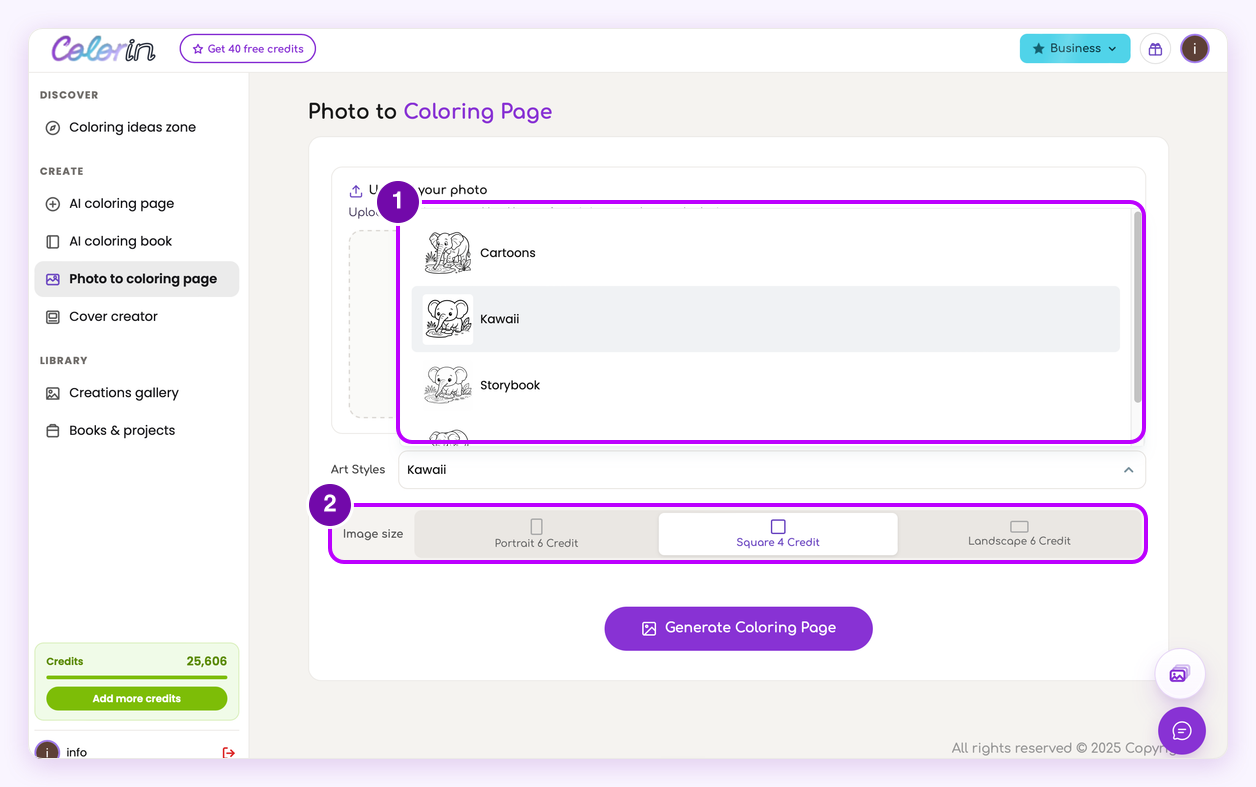Screen dimensions: 1256x787
Task: Click the credits progress bar
Action: tap(137, 677)
